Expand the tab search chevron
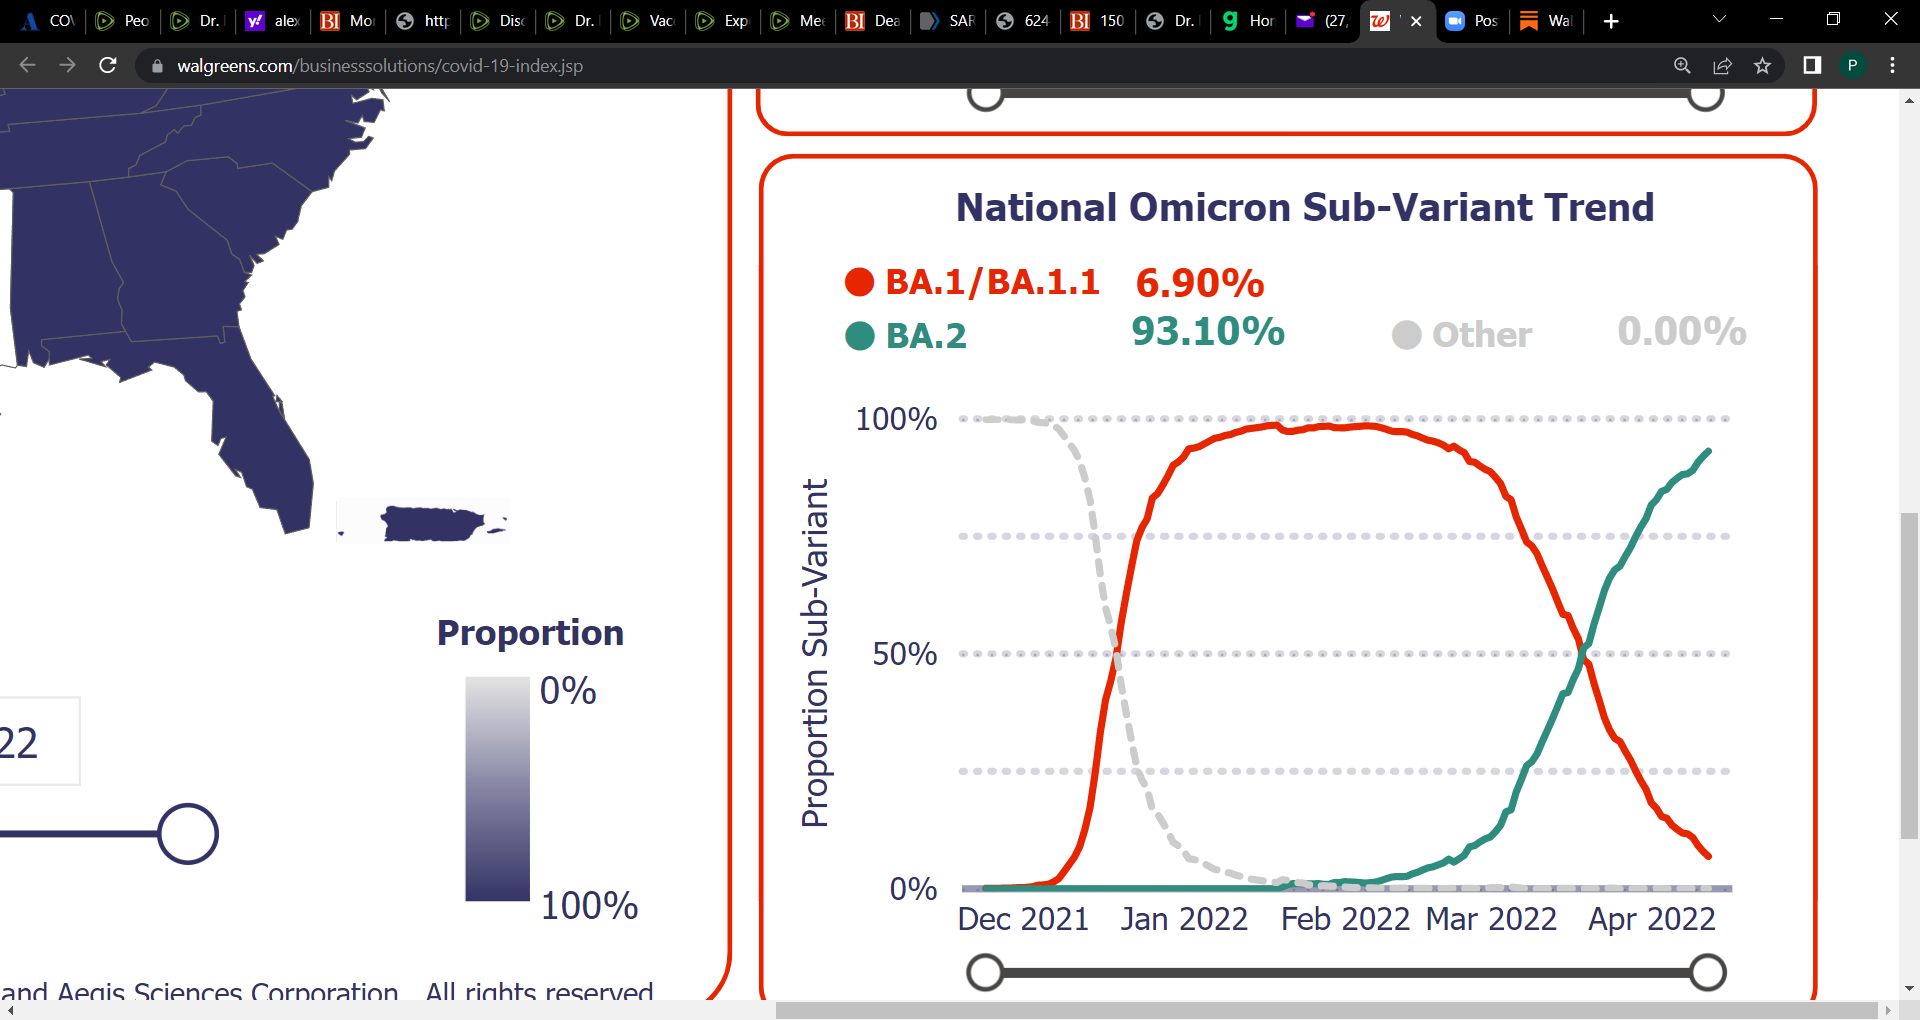1920x1020 pixels. (x=1719, y=19)
